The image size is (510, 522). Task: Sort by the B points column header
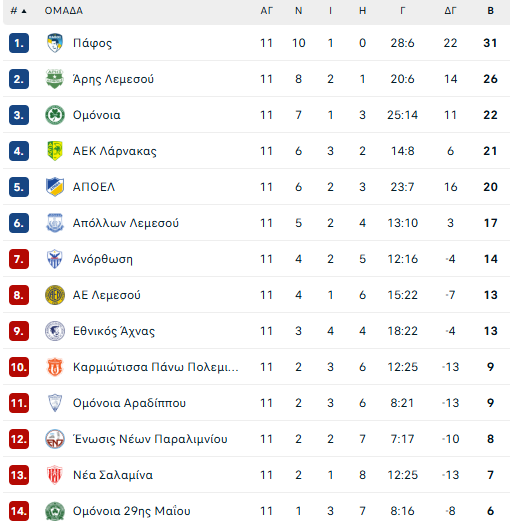coord(490,11)
